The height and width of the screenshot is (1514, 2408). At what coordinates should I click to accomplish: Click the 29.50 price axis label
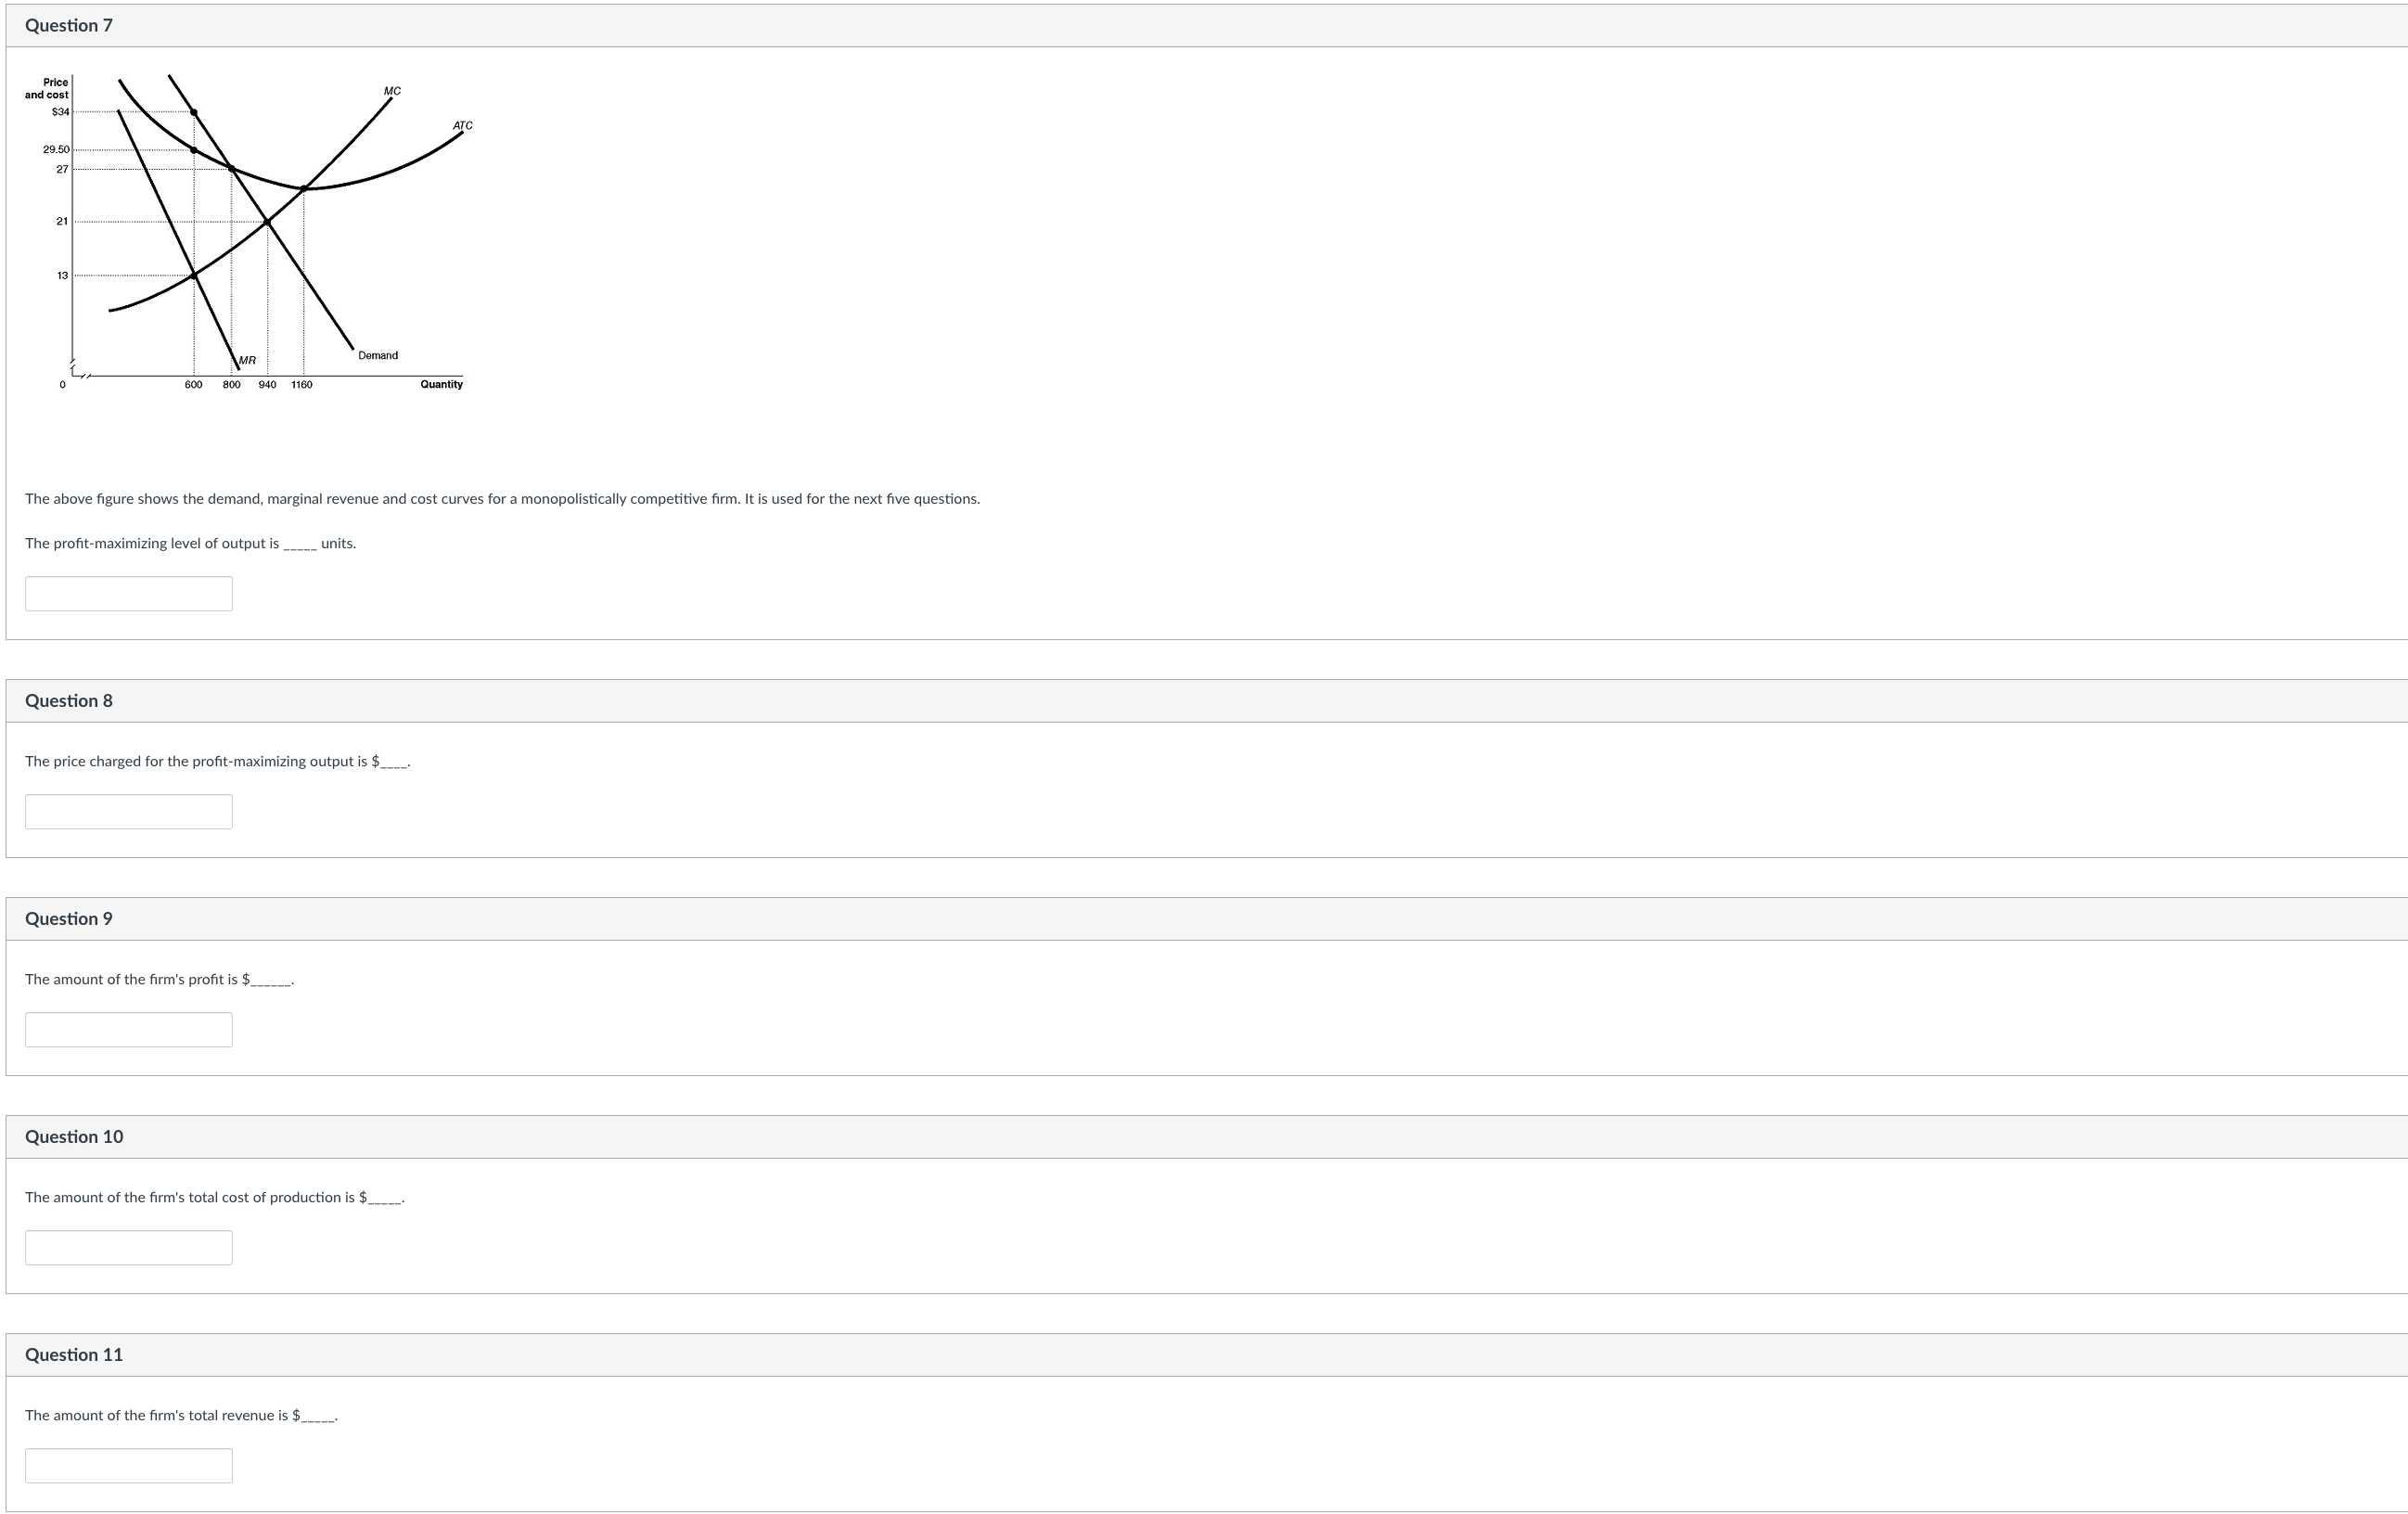(56, 150)
